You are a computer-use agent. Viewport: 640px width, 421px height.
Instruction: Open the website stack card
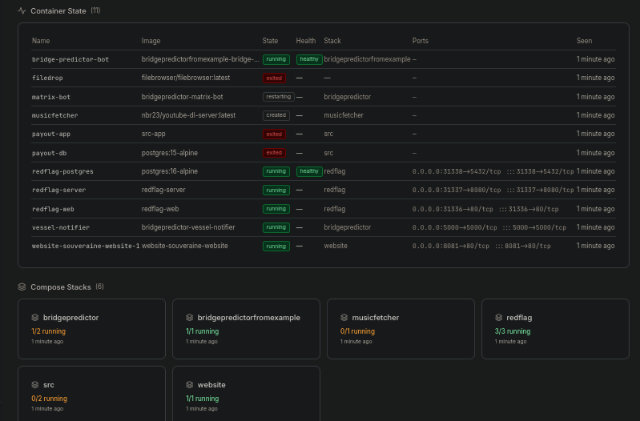click(246, 394)
